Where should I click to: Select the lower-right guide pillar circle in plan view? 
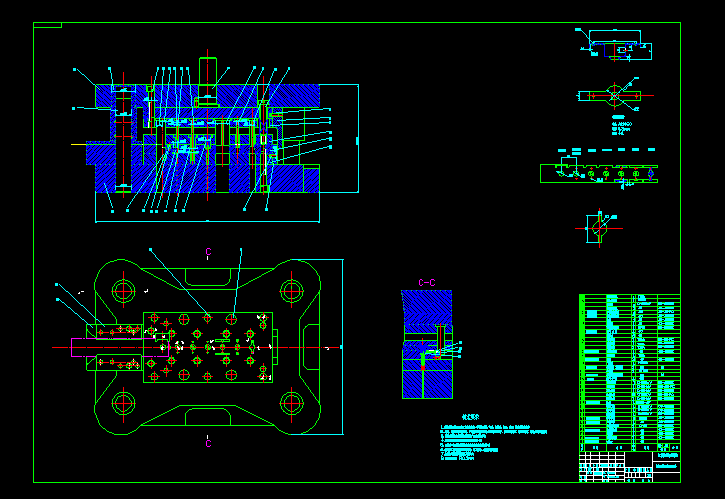point(292,403)
